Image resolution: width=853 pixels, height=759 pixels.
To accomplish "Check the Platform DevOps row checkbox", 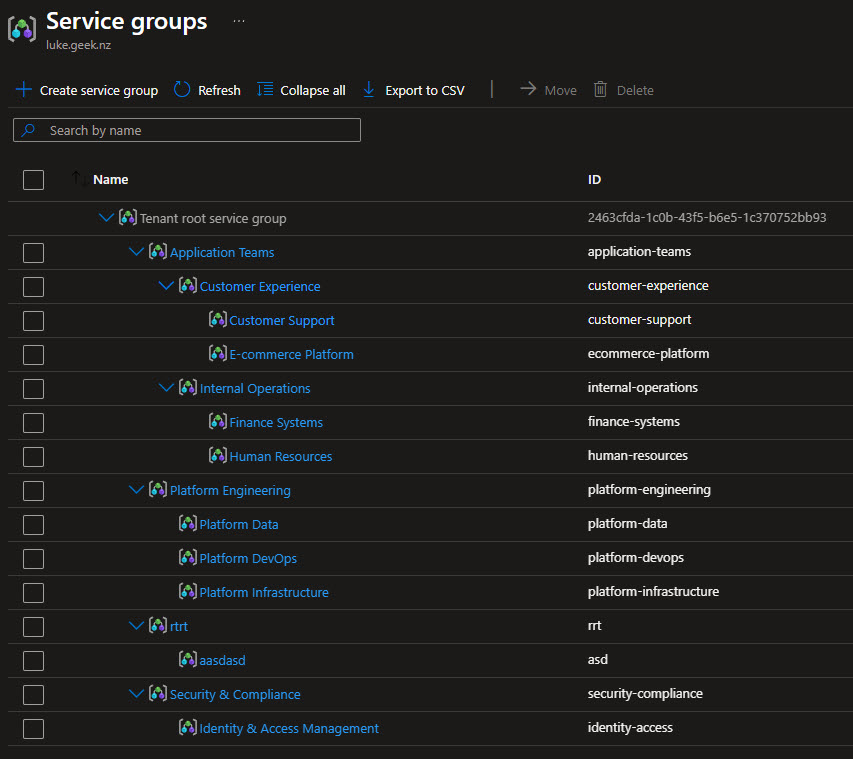I will click(33, 559).
